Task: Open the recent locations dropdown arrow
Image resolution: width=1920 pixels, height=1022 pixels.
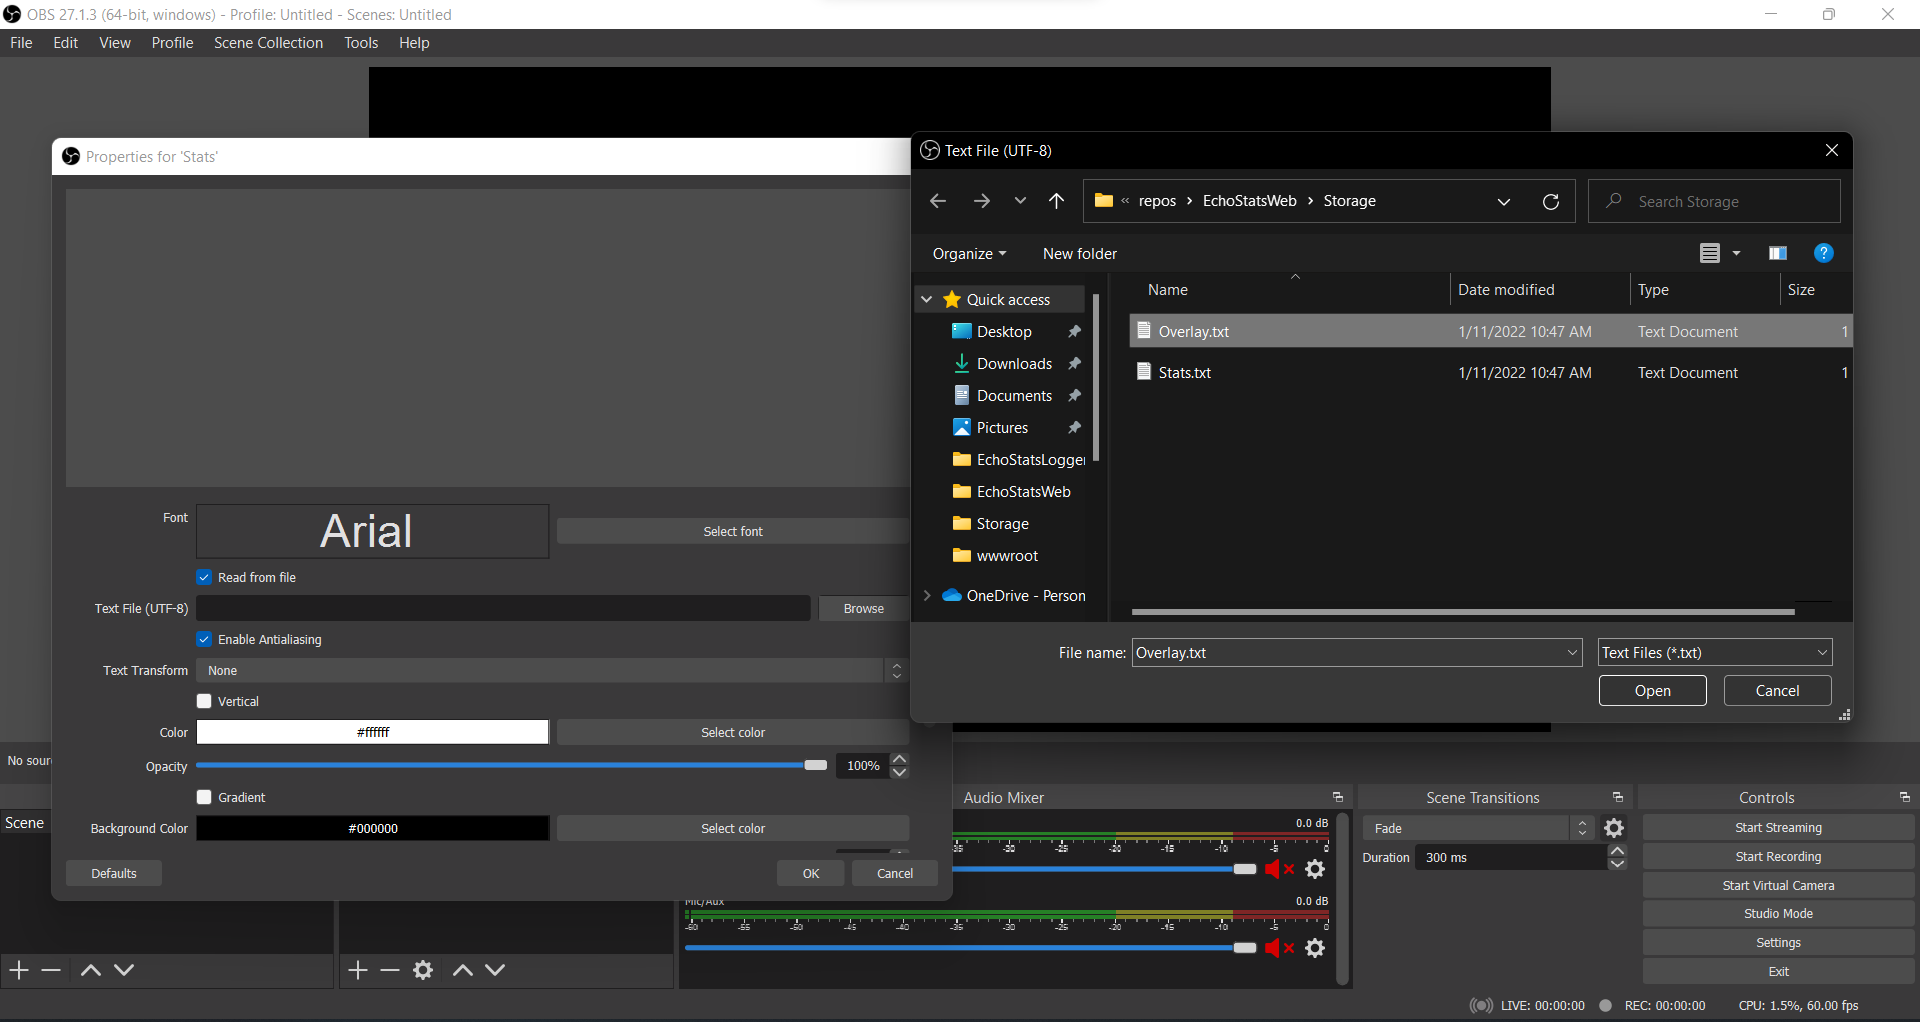Action: tap(1020, 201)
